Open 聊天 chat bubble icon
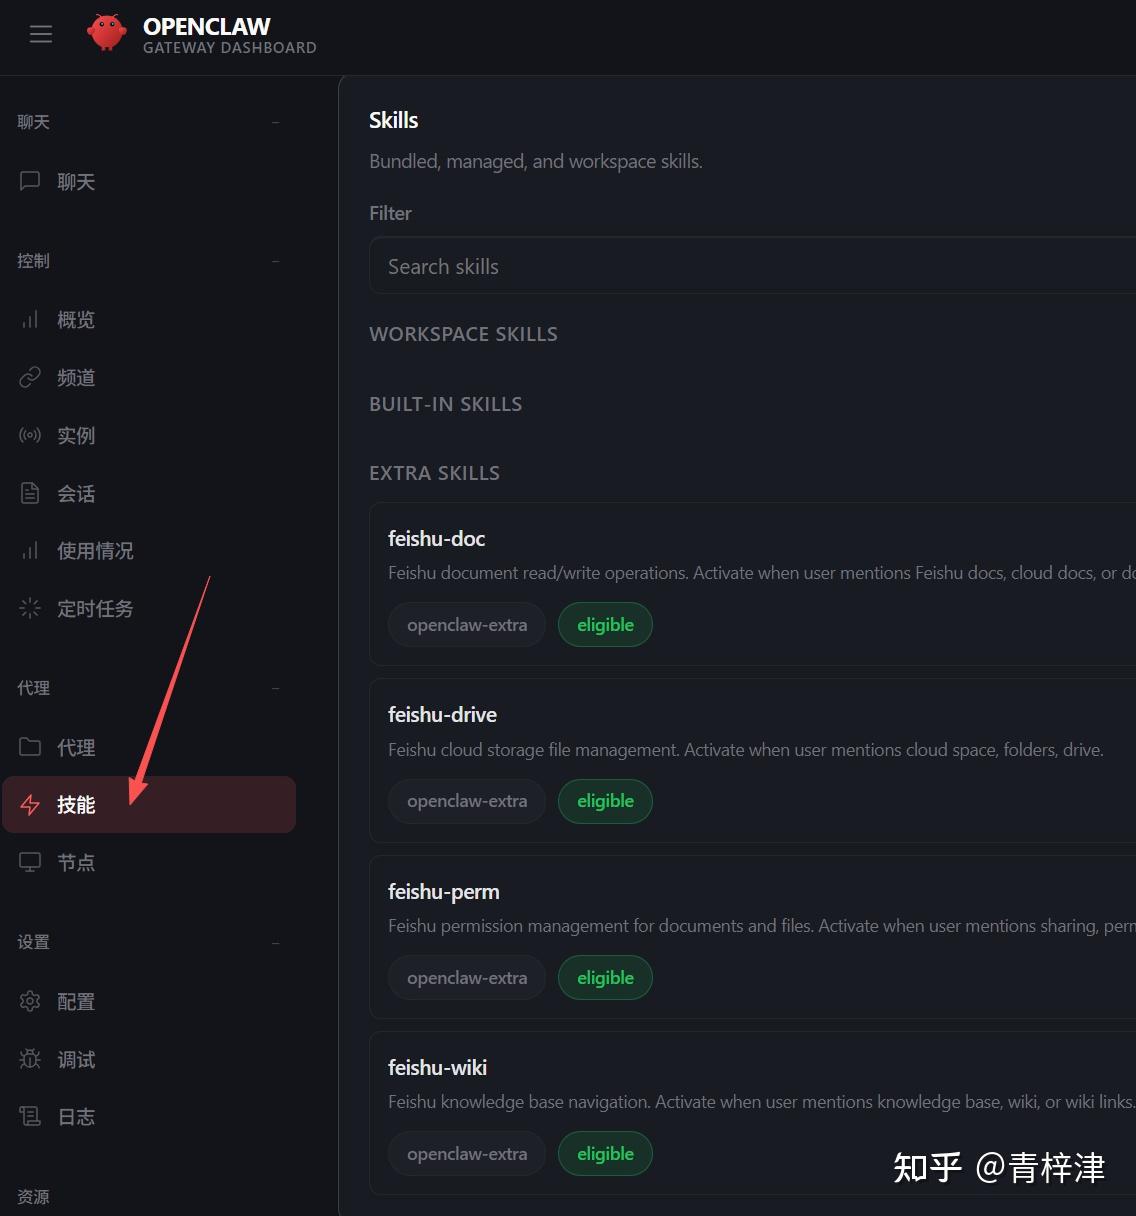 click(30, 181)
